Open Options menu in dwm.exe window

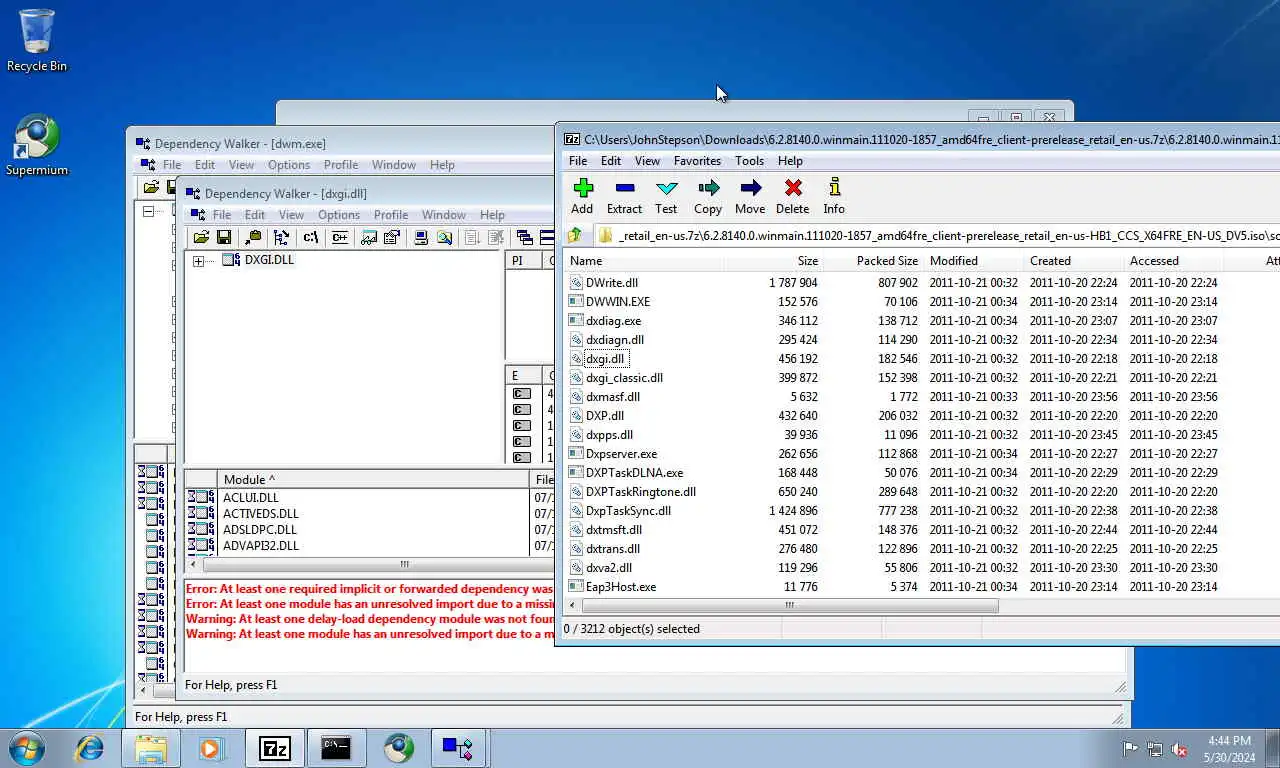pos(289,164)
